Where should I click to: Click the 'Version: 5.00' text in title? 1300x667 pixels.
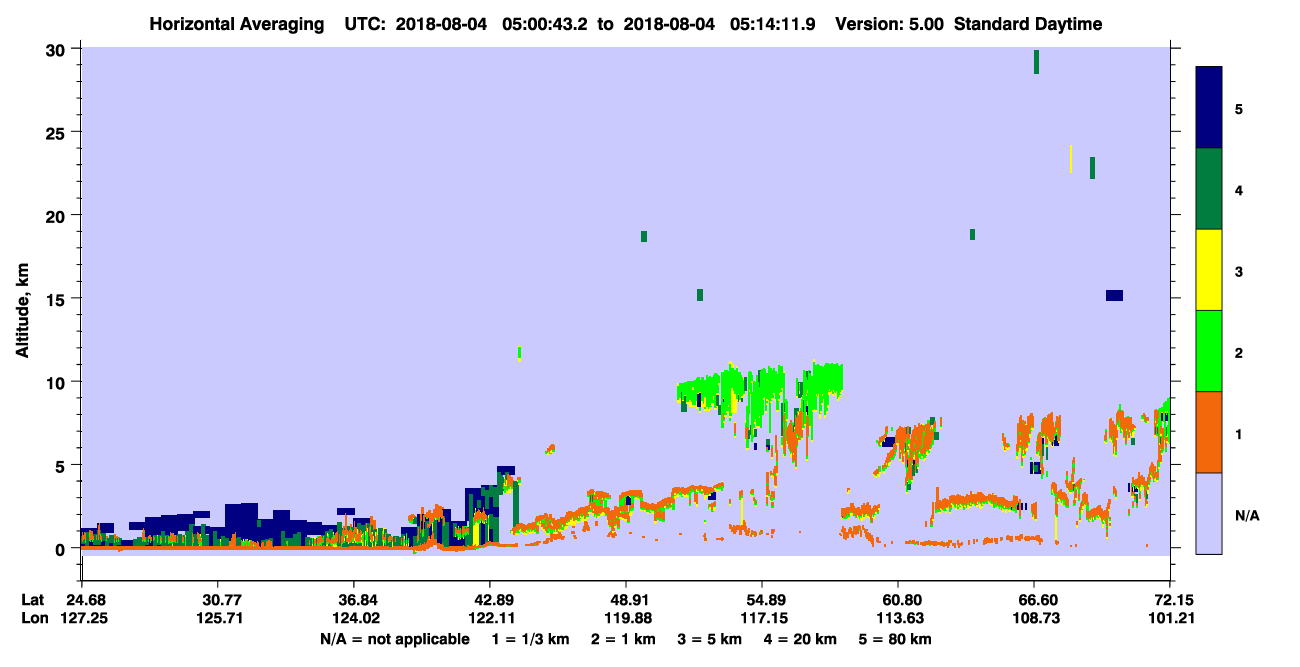click(889, 24)
